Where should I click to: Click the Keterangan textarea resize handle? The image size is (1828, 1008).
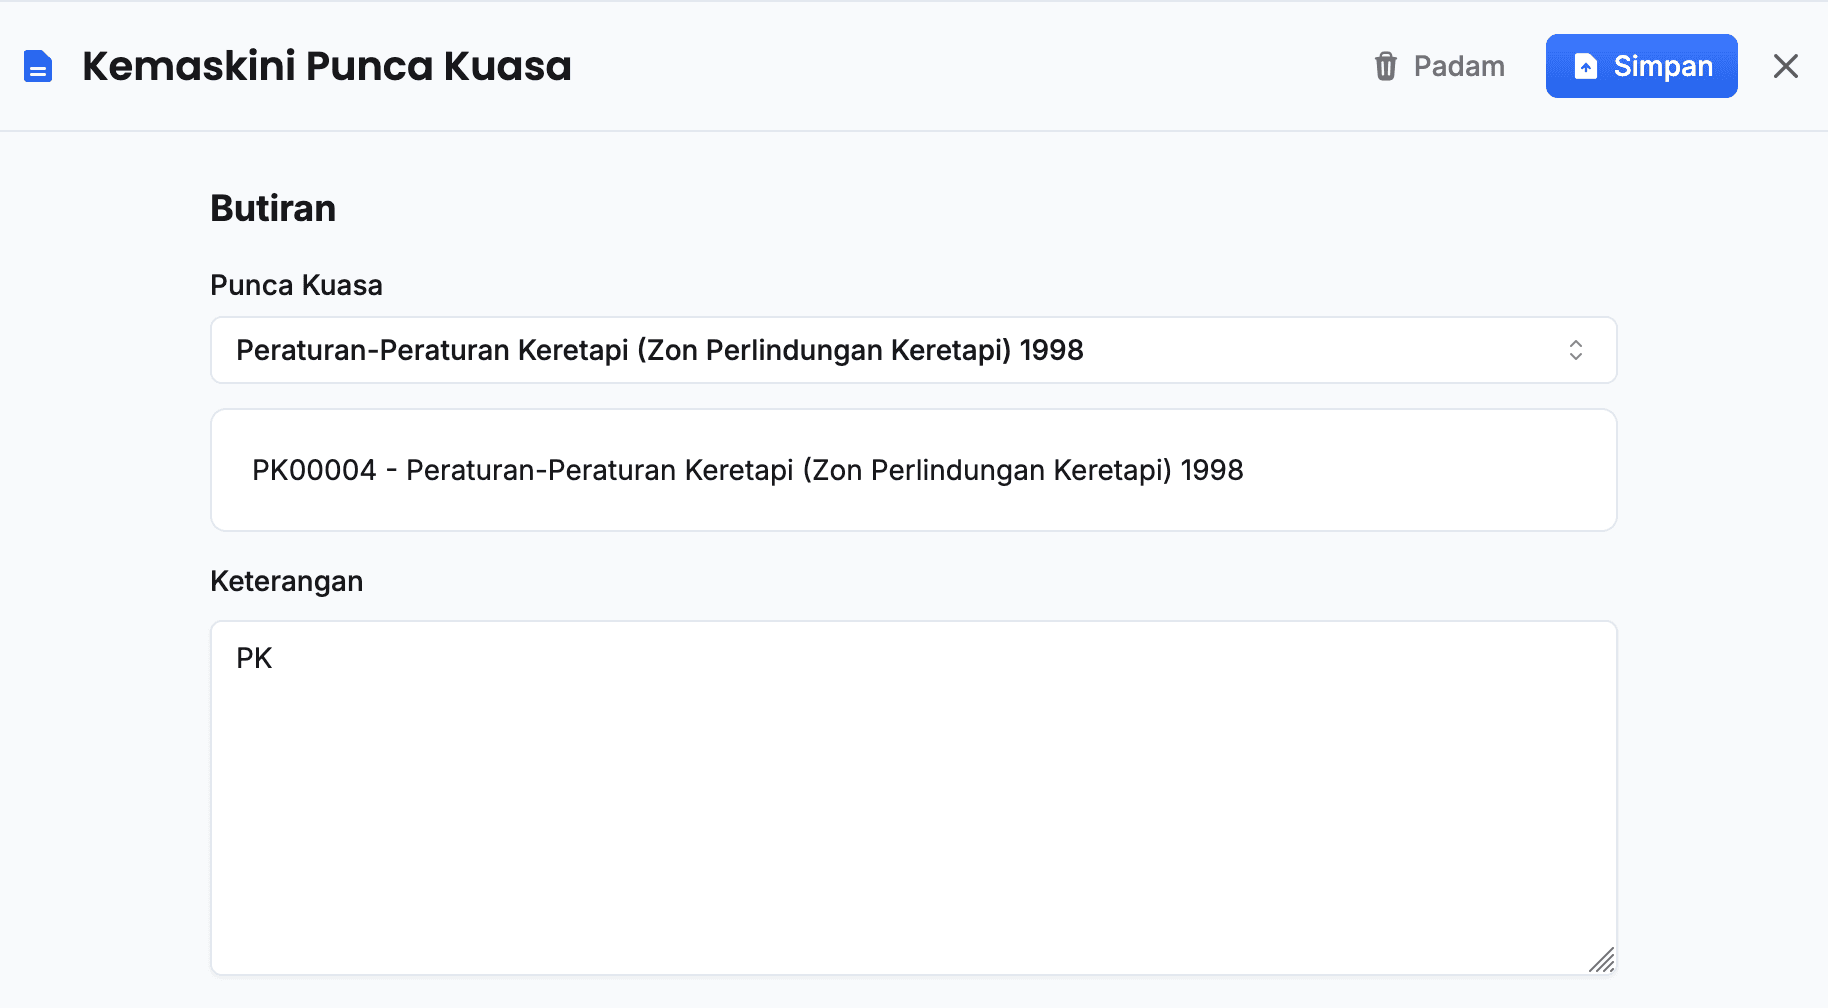click(1602, 960)
